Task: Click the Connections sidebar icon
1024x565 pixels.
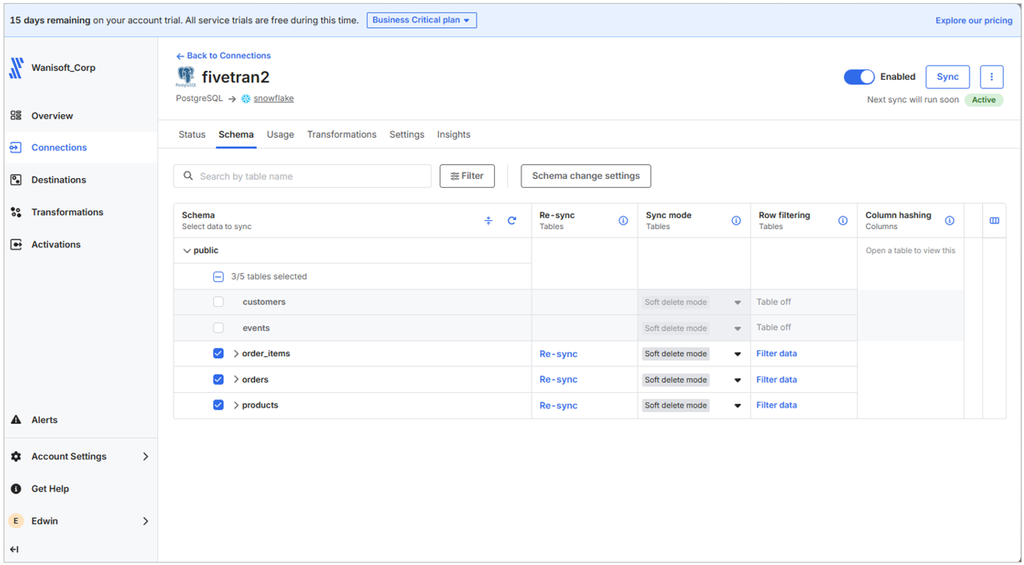Action: tap(16, 148)
